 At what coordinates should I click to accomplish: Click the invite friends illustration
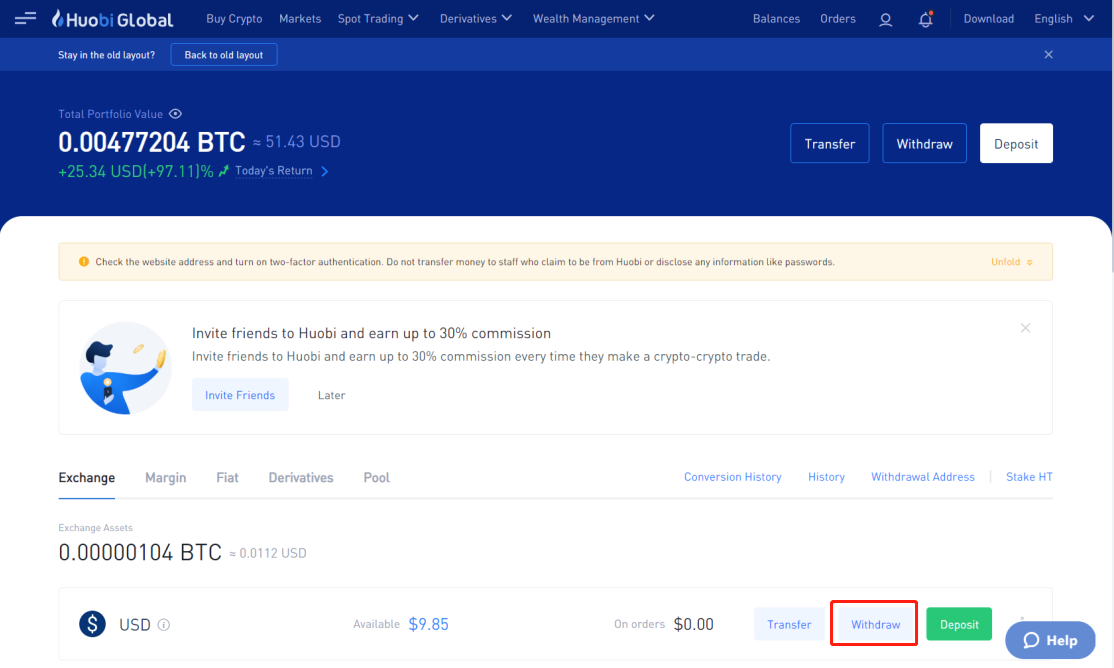point(126,367)
